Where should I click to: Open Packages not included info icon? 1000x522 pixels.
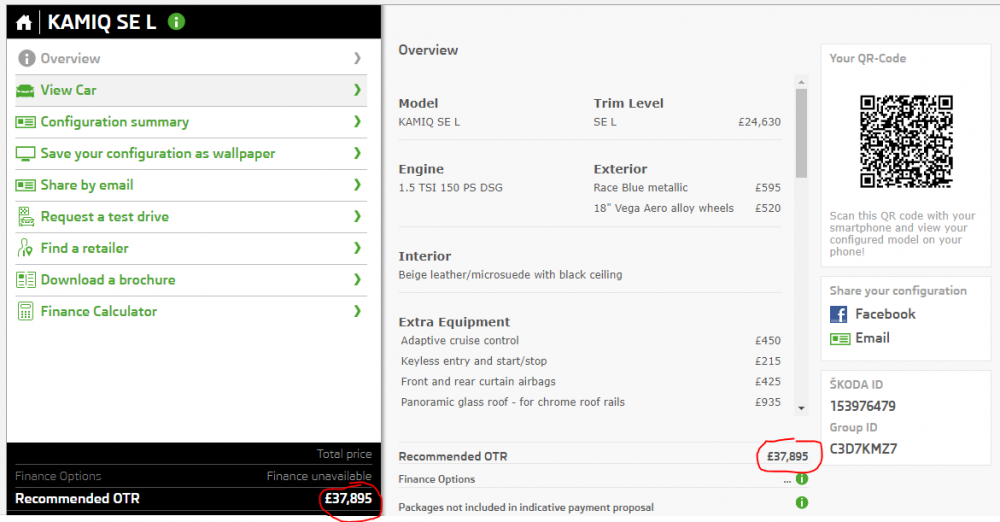[x=802, y=503]
